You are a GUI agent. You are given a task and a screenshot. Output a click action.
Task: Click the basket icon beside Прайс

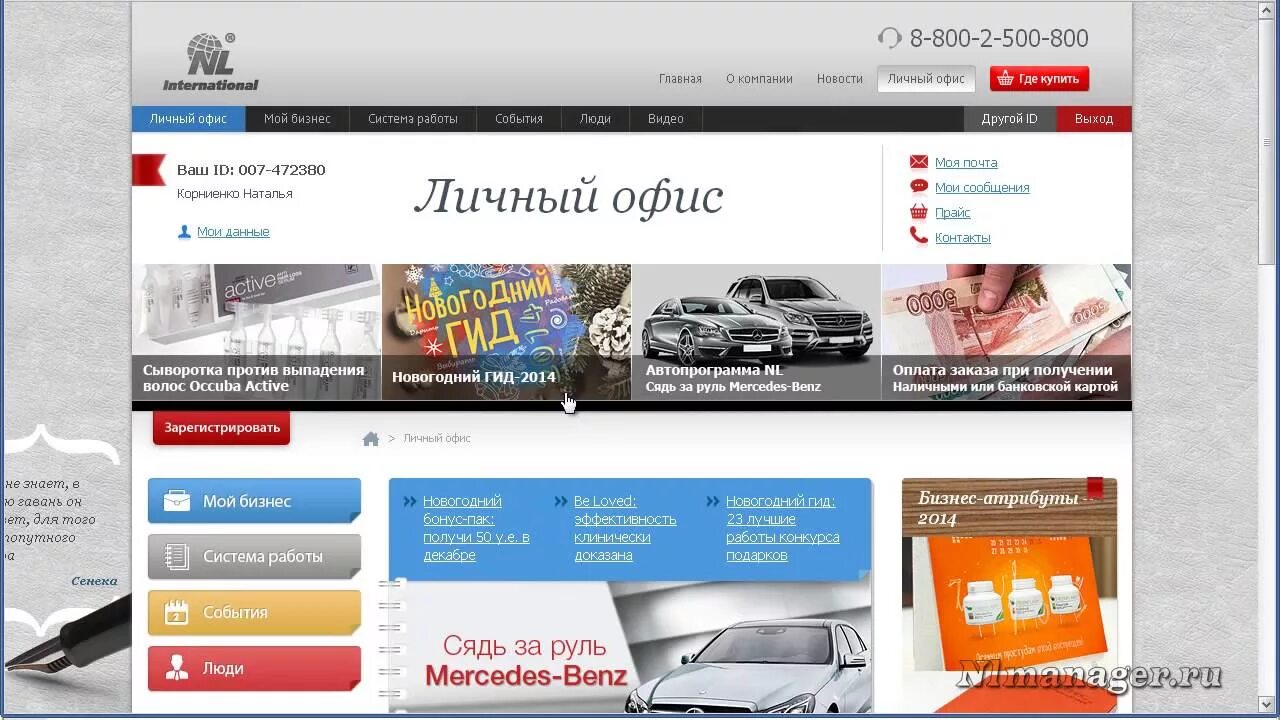(918, 212)
